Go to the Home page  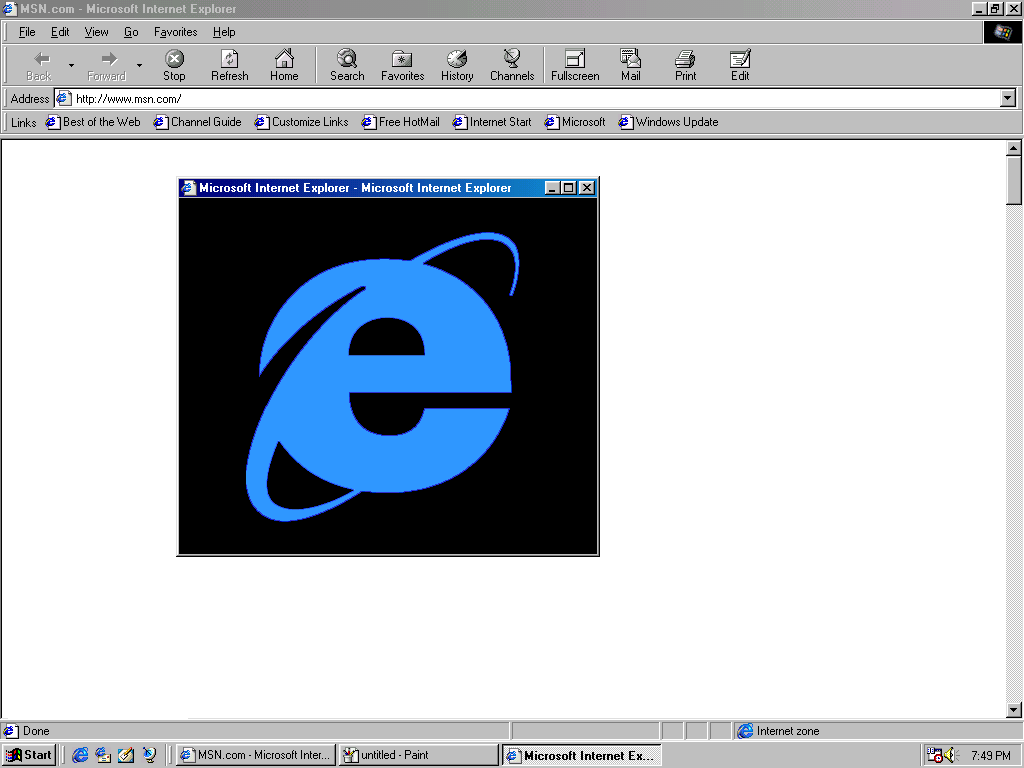284,65
